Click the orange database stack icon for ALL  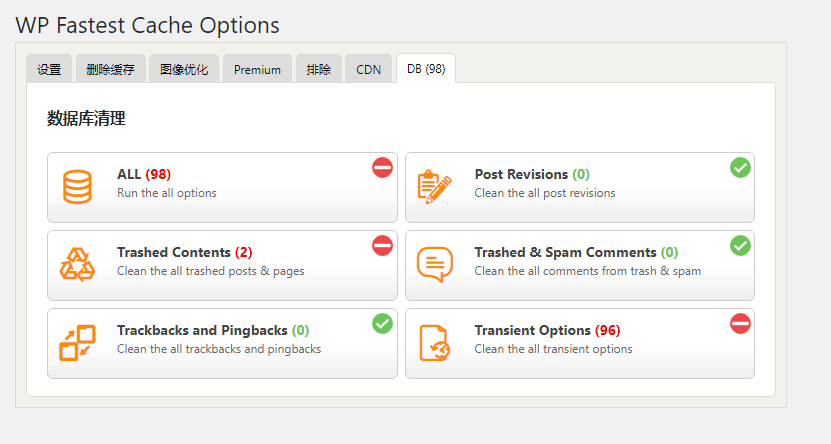click(77, 187)
